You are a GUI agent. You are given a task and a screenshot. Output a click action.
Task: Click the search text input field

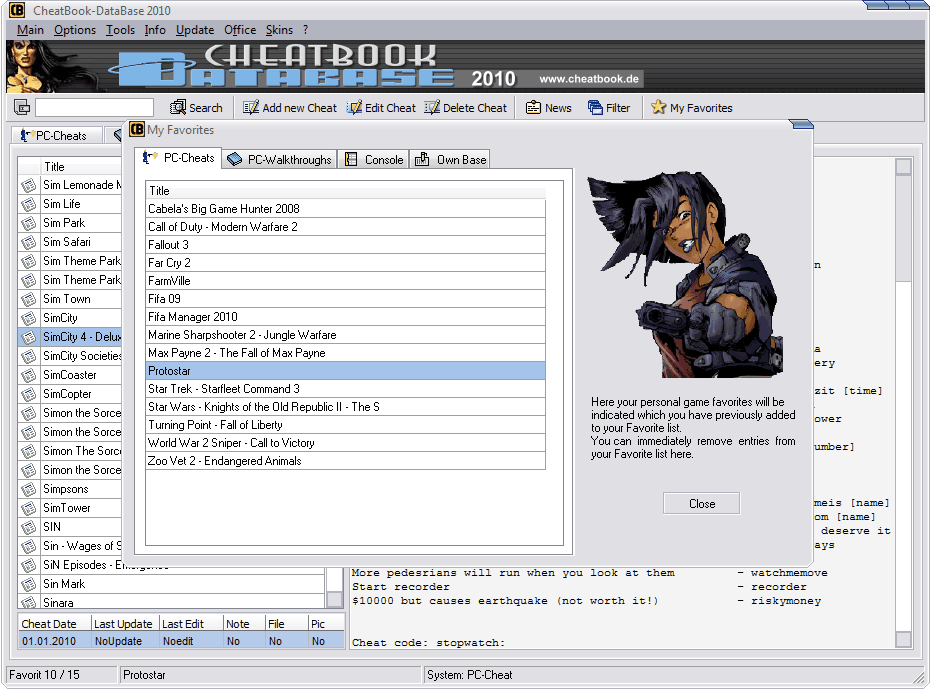pyautogui.click(x=94, y=108)
